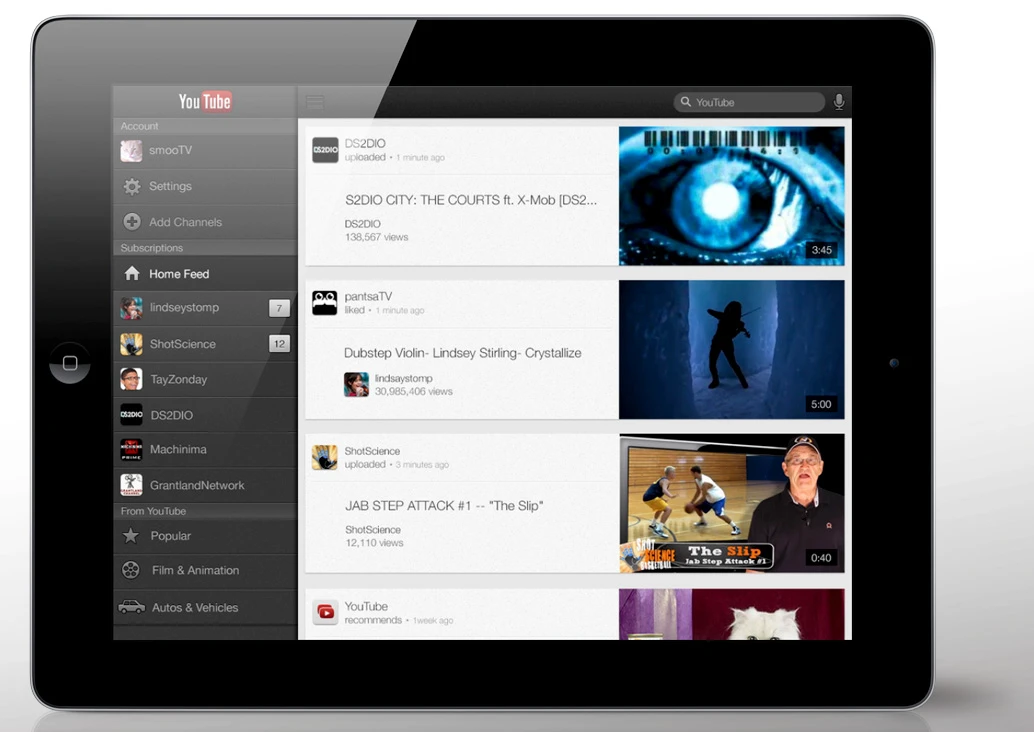Select the Home Feed house icon

coord(132,273)
